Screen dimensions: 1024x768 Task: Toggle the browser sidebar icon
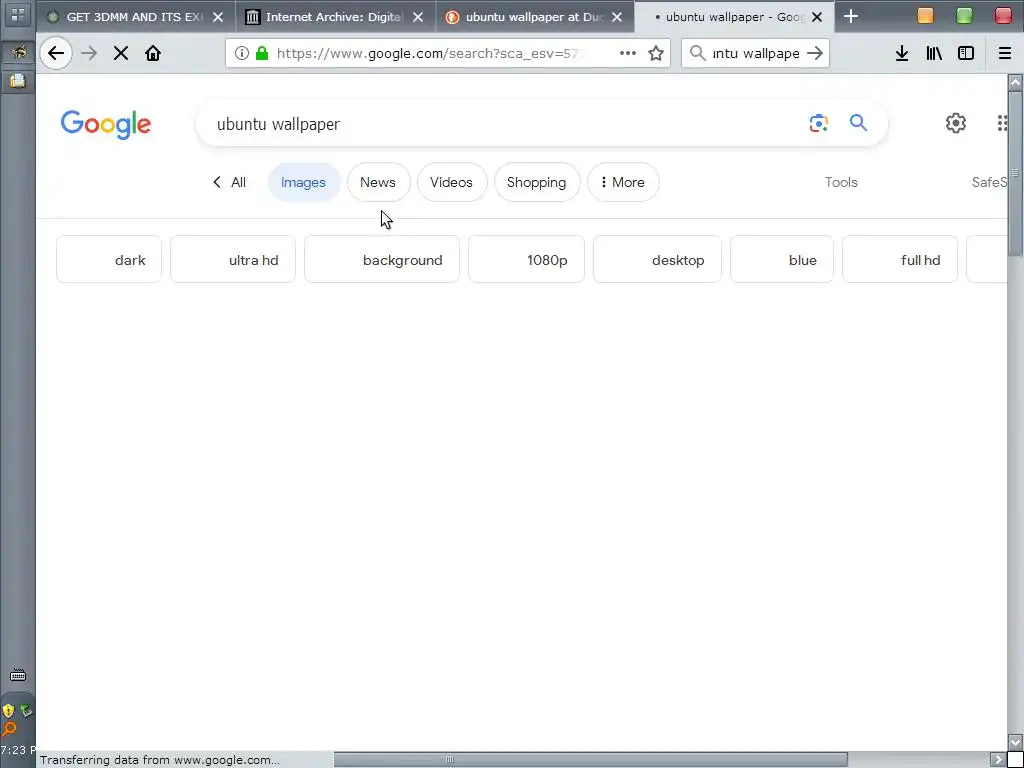click(966, 54)
